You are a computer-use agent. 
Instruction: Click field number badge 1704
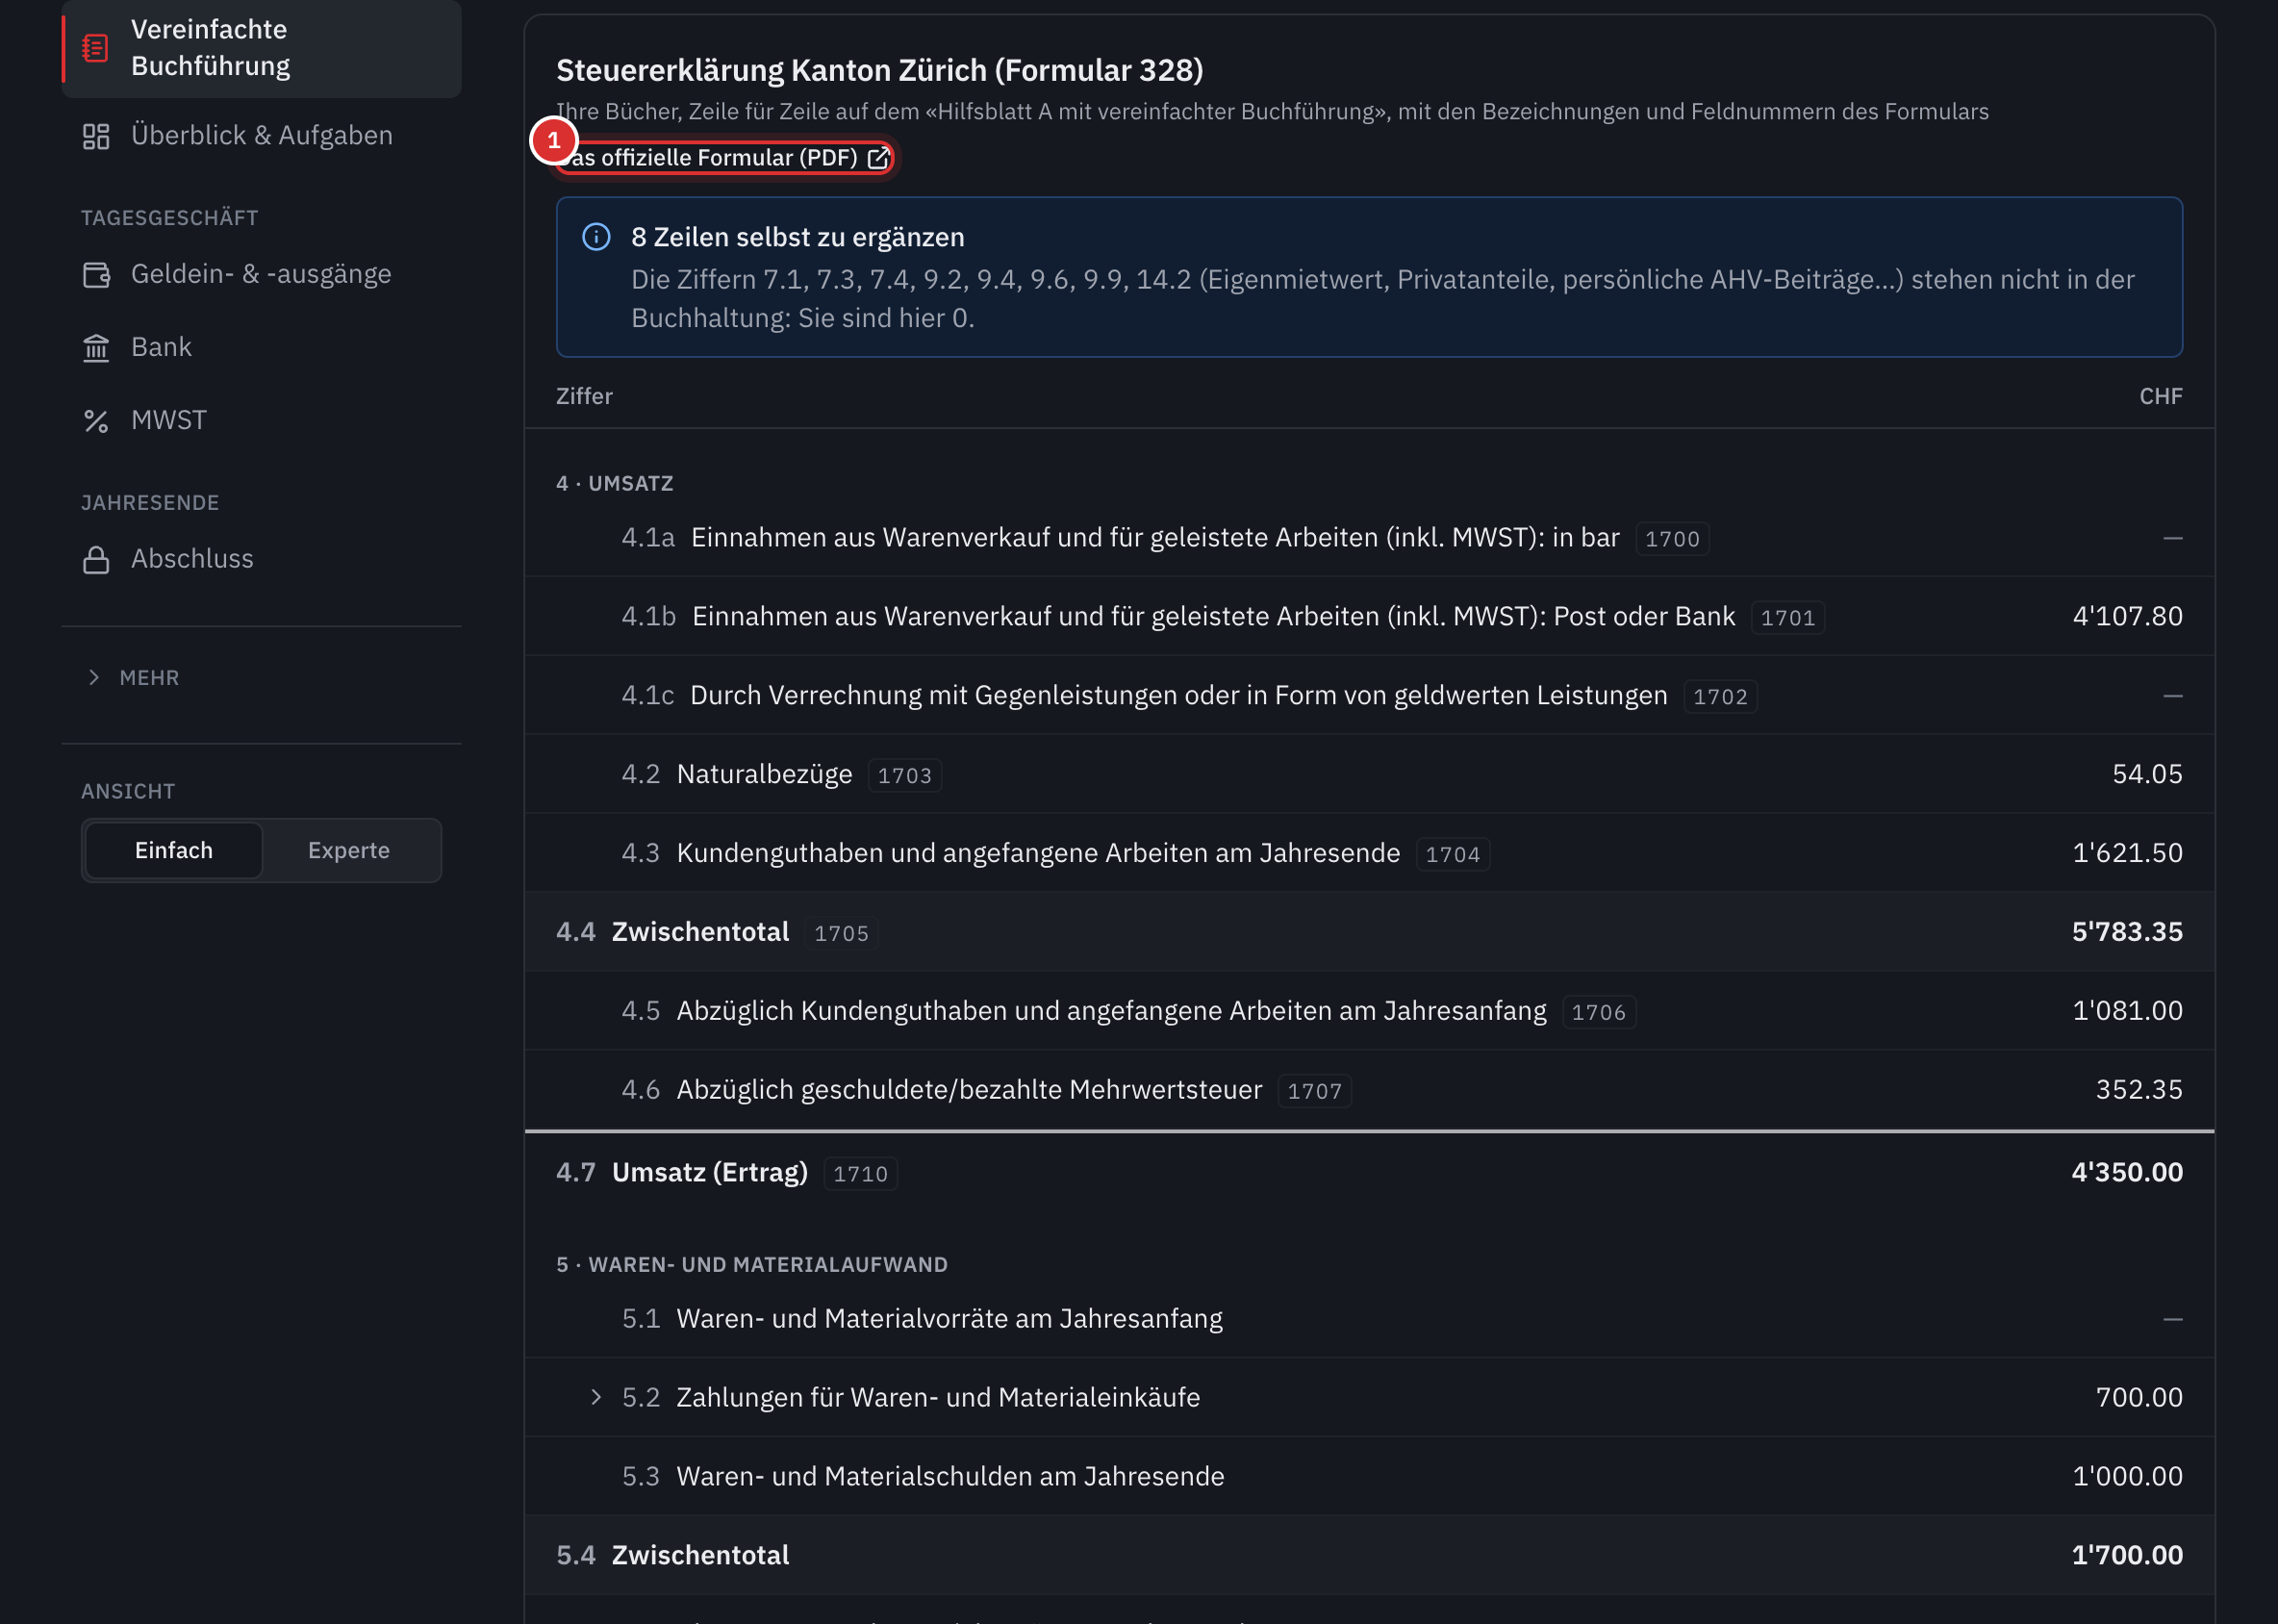coord(1453,855)
